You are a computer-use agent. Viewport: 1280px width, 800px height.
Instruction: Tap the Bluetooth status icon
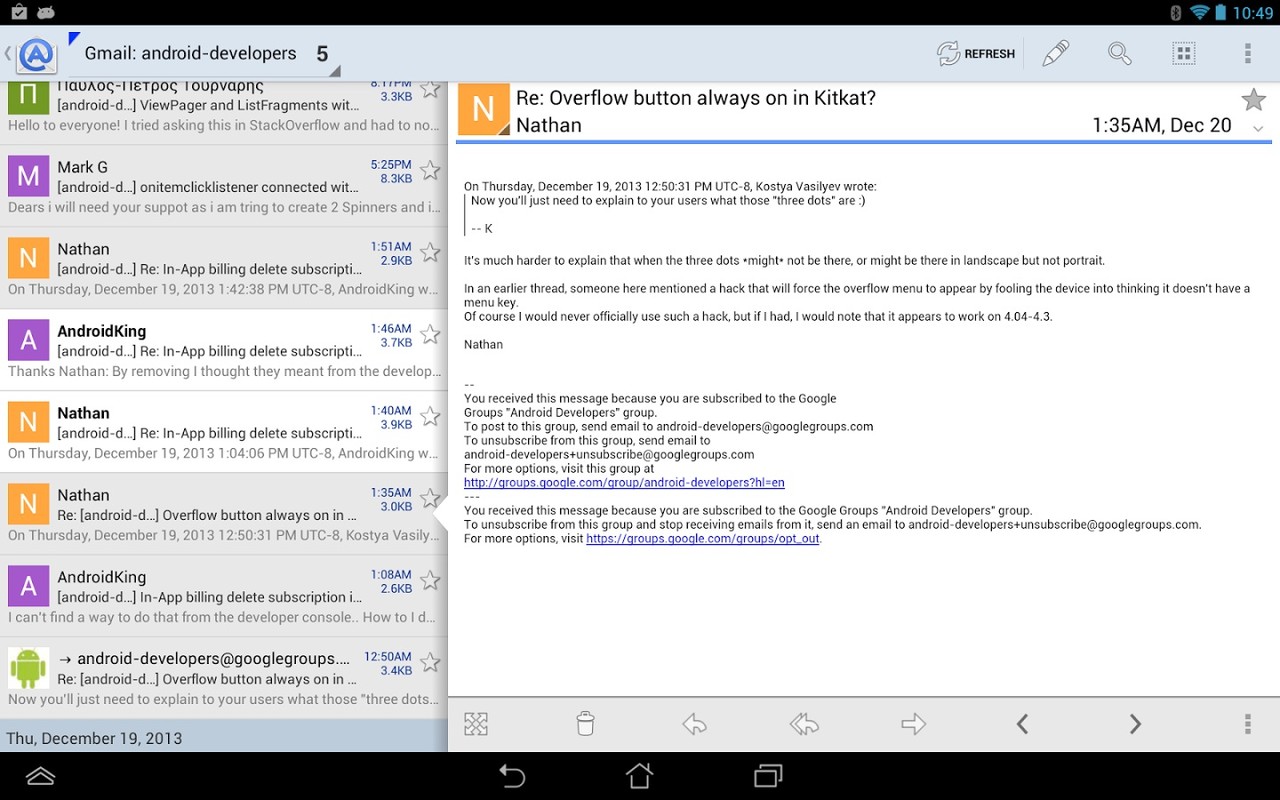pos(1175,12)
